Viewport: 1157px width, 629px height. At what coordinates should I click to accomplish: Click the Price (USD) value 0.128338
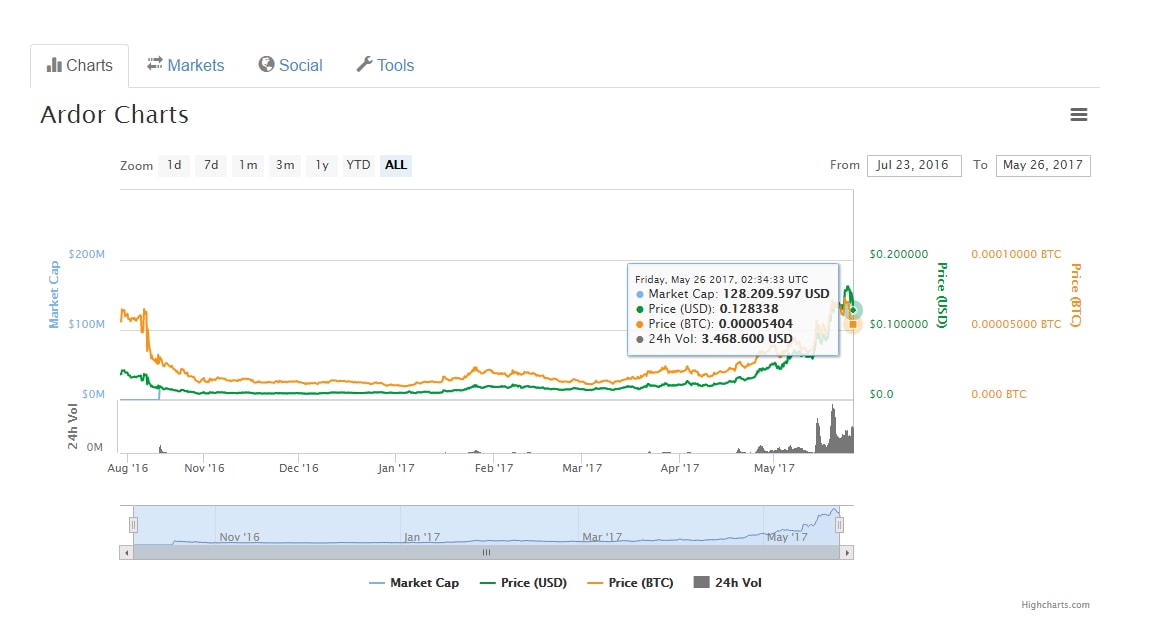(x=749, y=309)
